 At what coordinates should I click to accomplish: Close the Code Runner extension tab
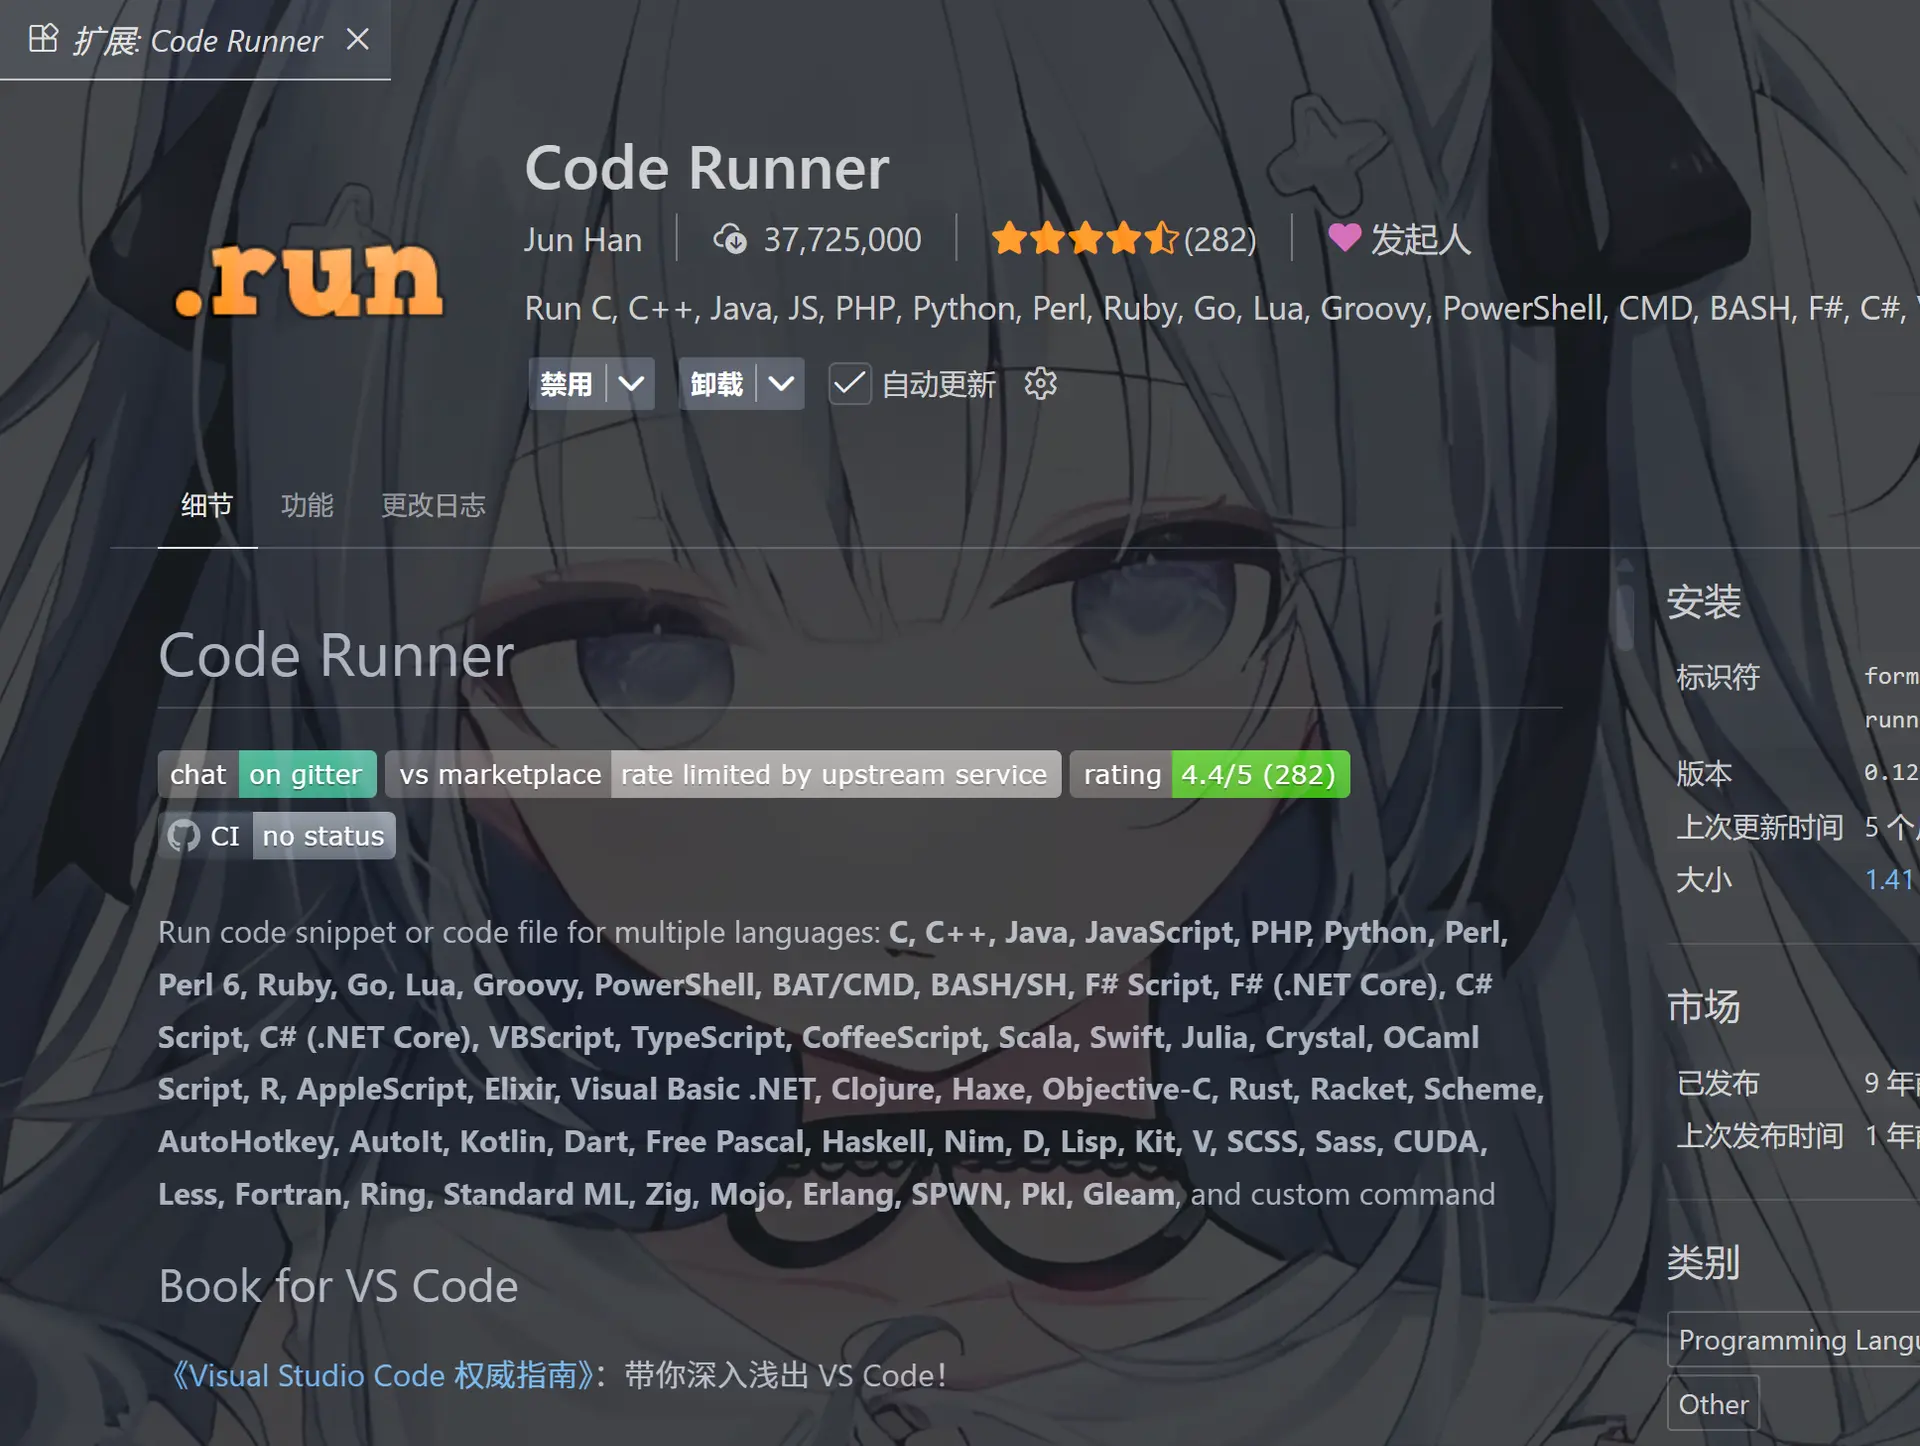click(357, 40)
